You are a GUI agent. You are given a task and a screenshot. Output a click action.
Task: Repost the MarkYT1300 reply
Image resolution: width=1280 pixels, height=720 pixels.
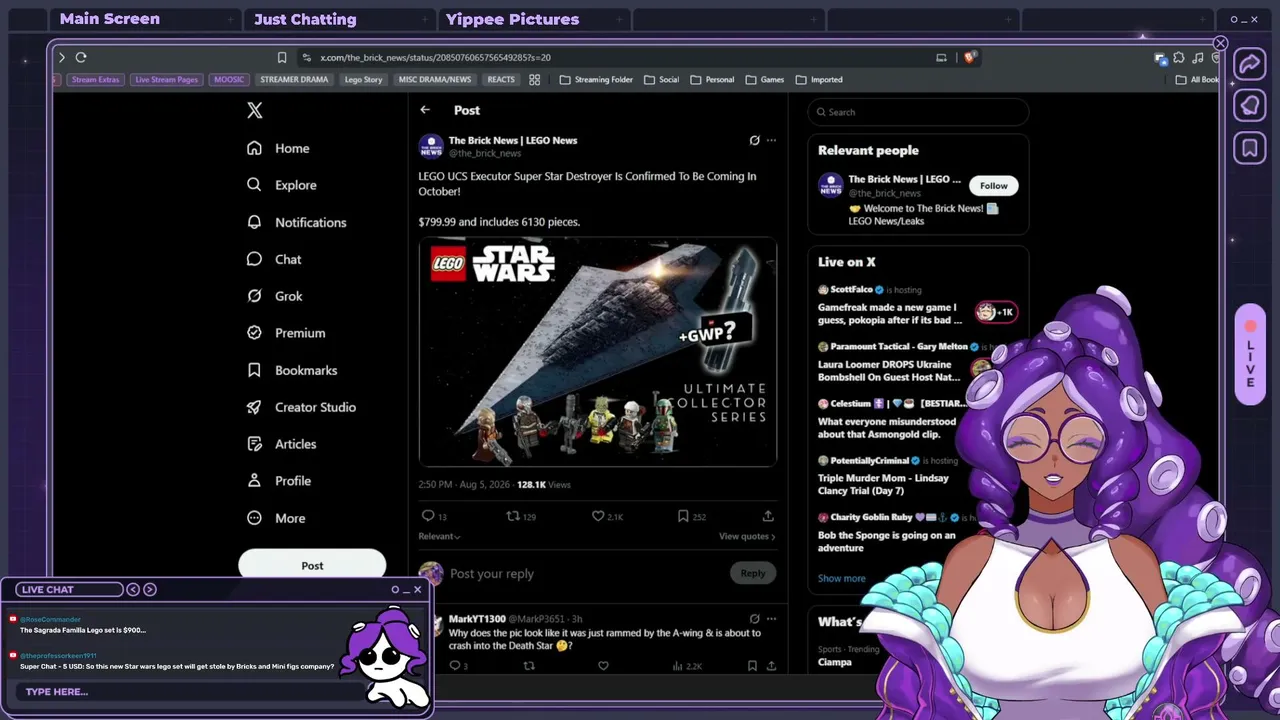coord(529,666)
